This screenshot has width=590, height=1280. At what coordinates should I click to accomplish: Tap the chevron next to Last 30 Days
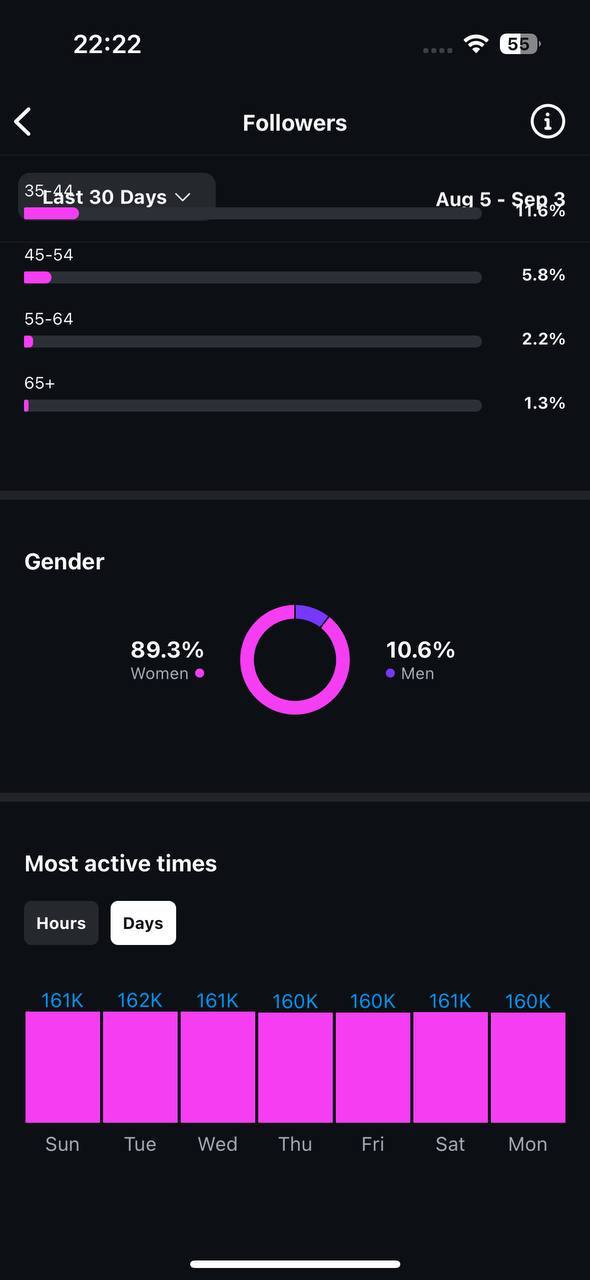tap(182, 197)
